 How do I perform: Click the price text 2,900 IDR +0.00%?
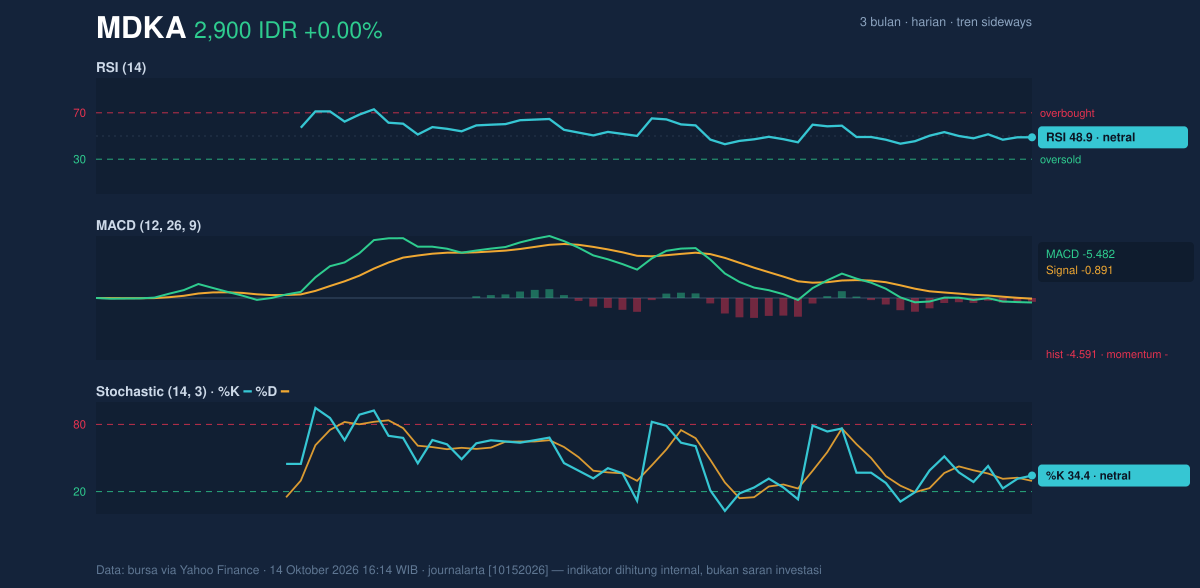[288, 31]
